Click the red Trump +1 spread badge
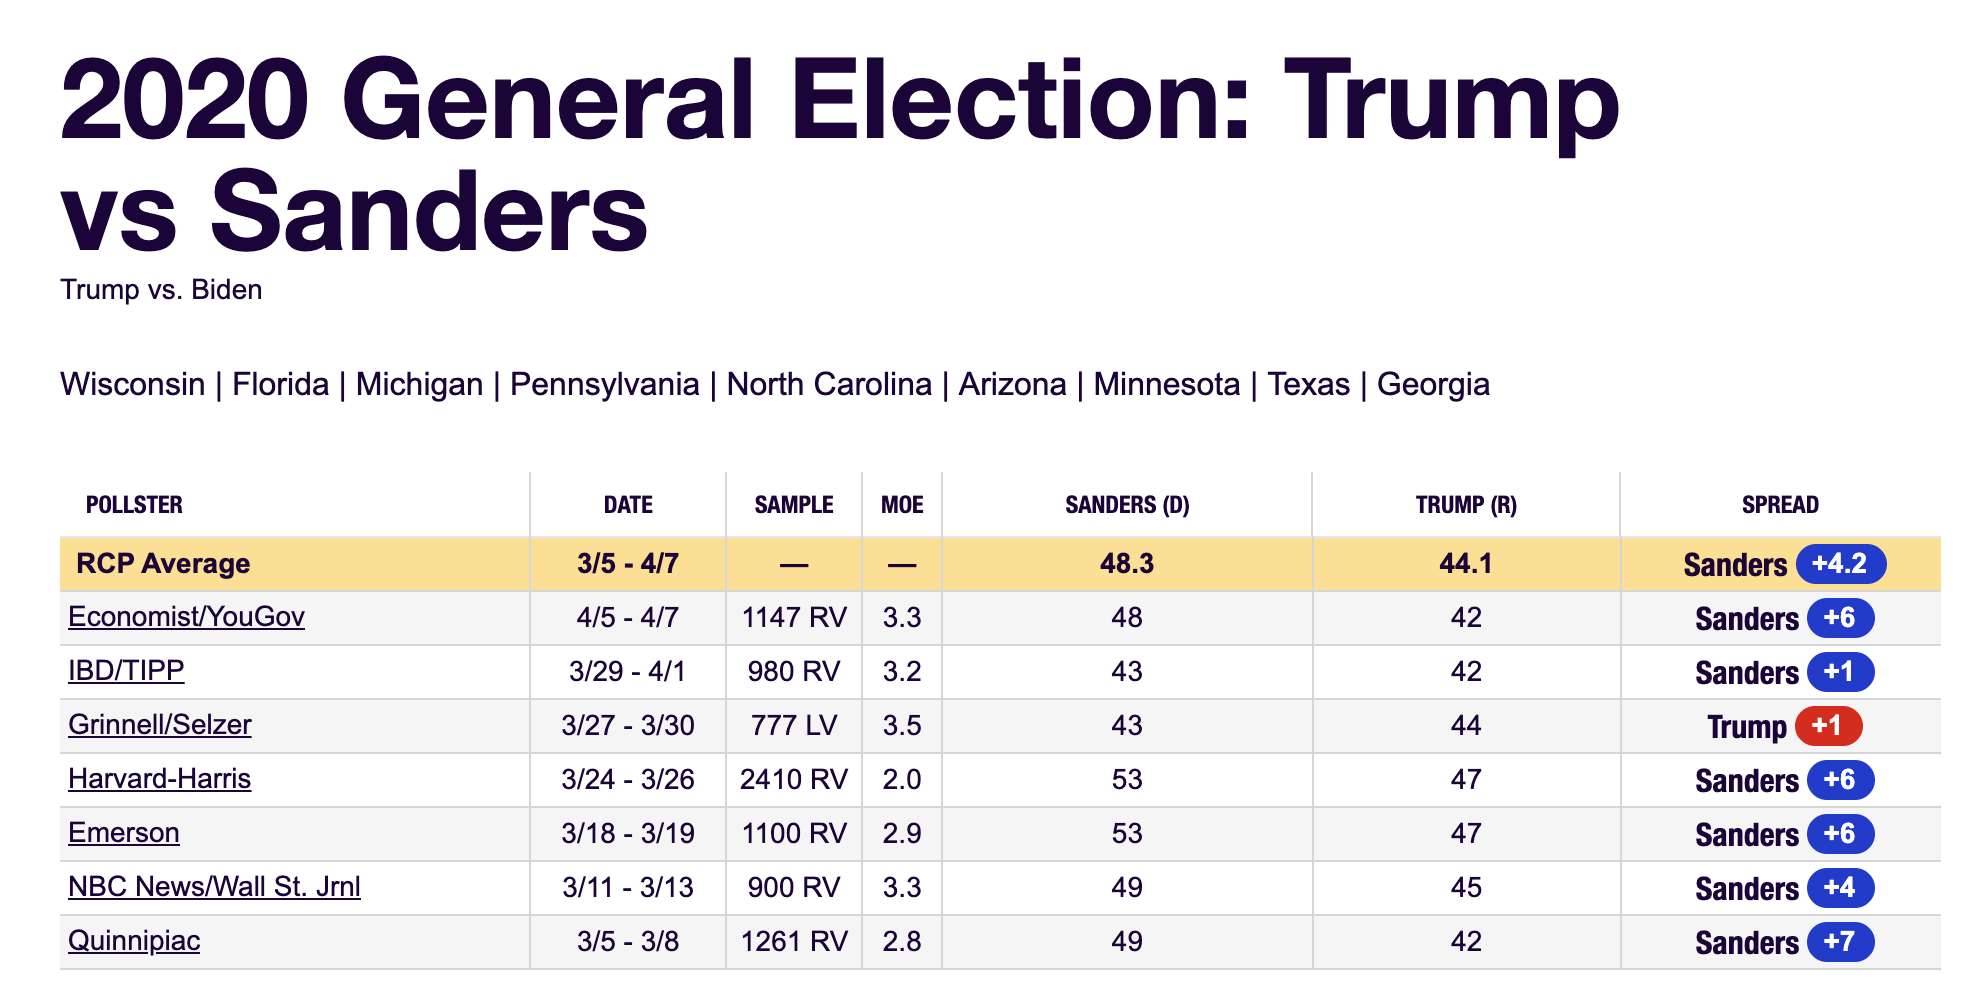The width and height of the screenshot is (1961, 1004). point(1828,726)
